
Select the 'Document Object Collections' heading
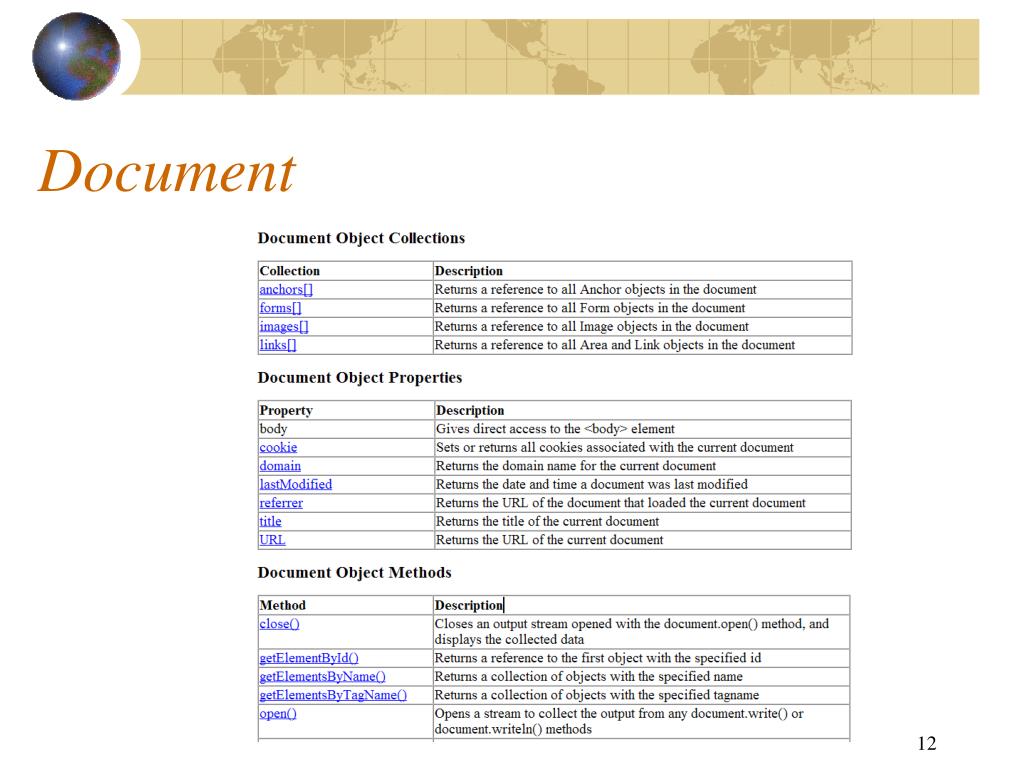click(x=361, y=238)
